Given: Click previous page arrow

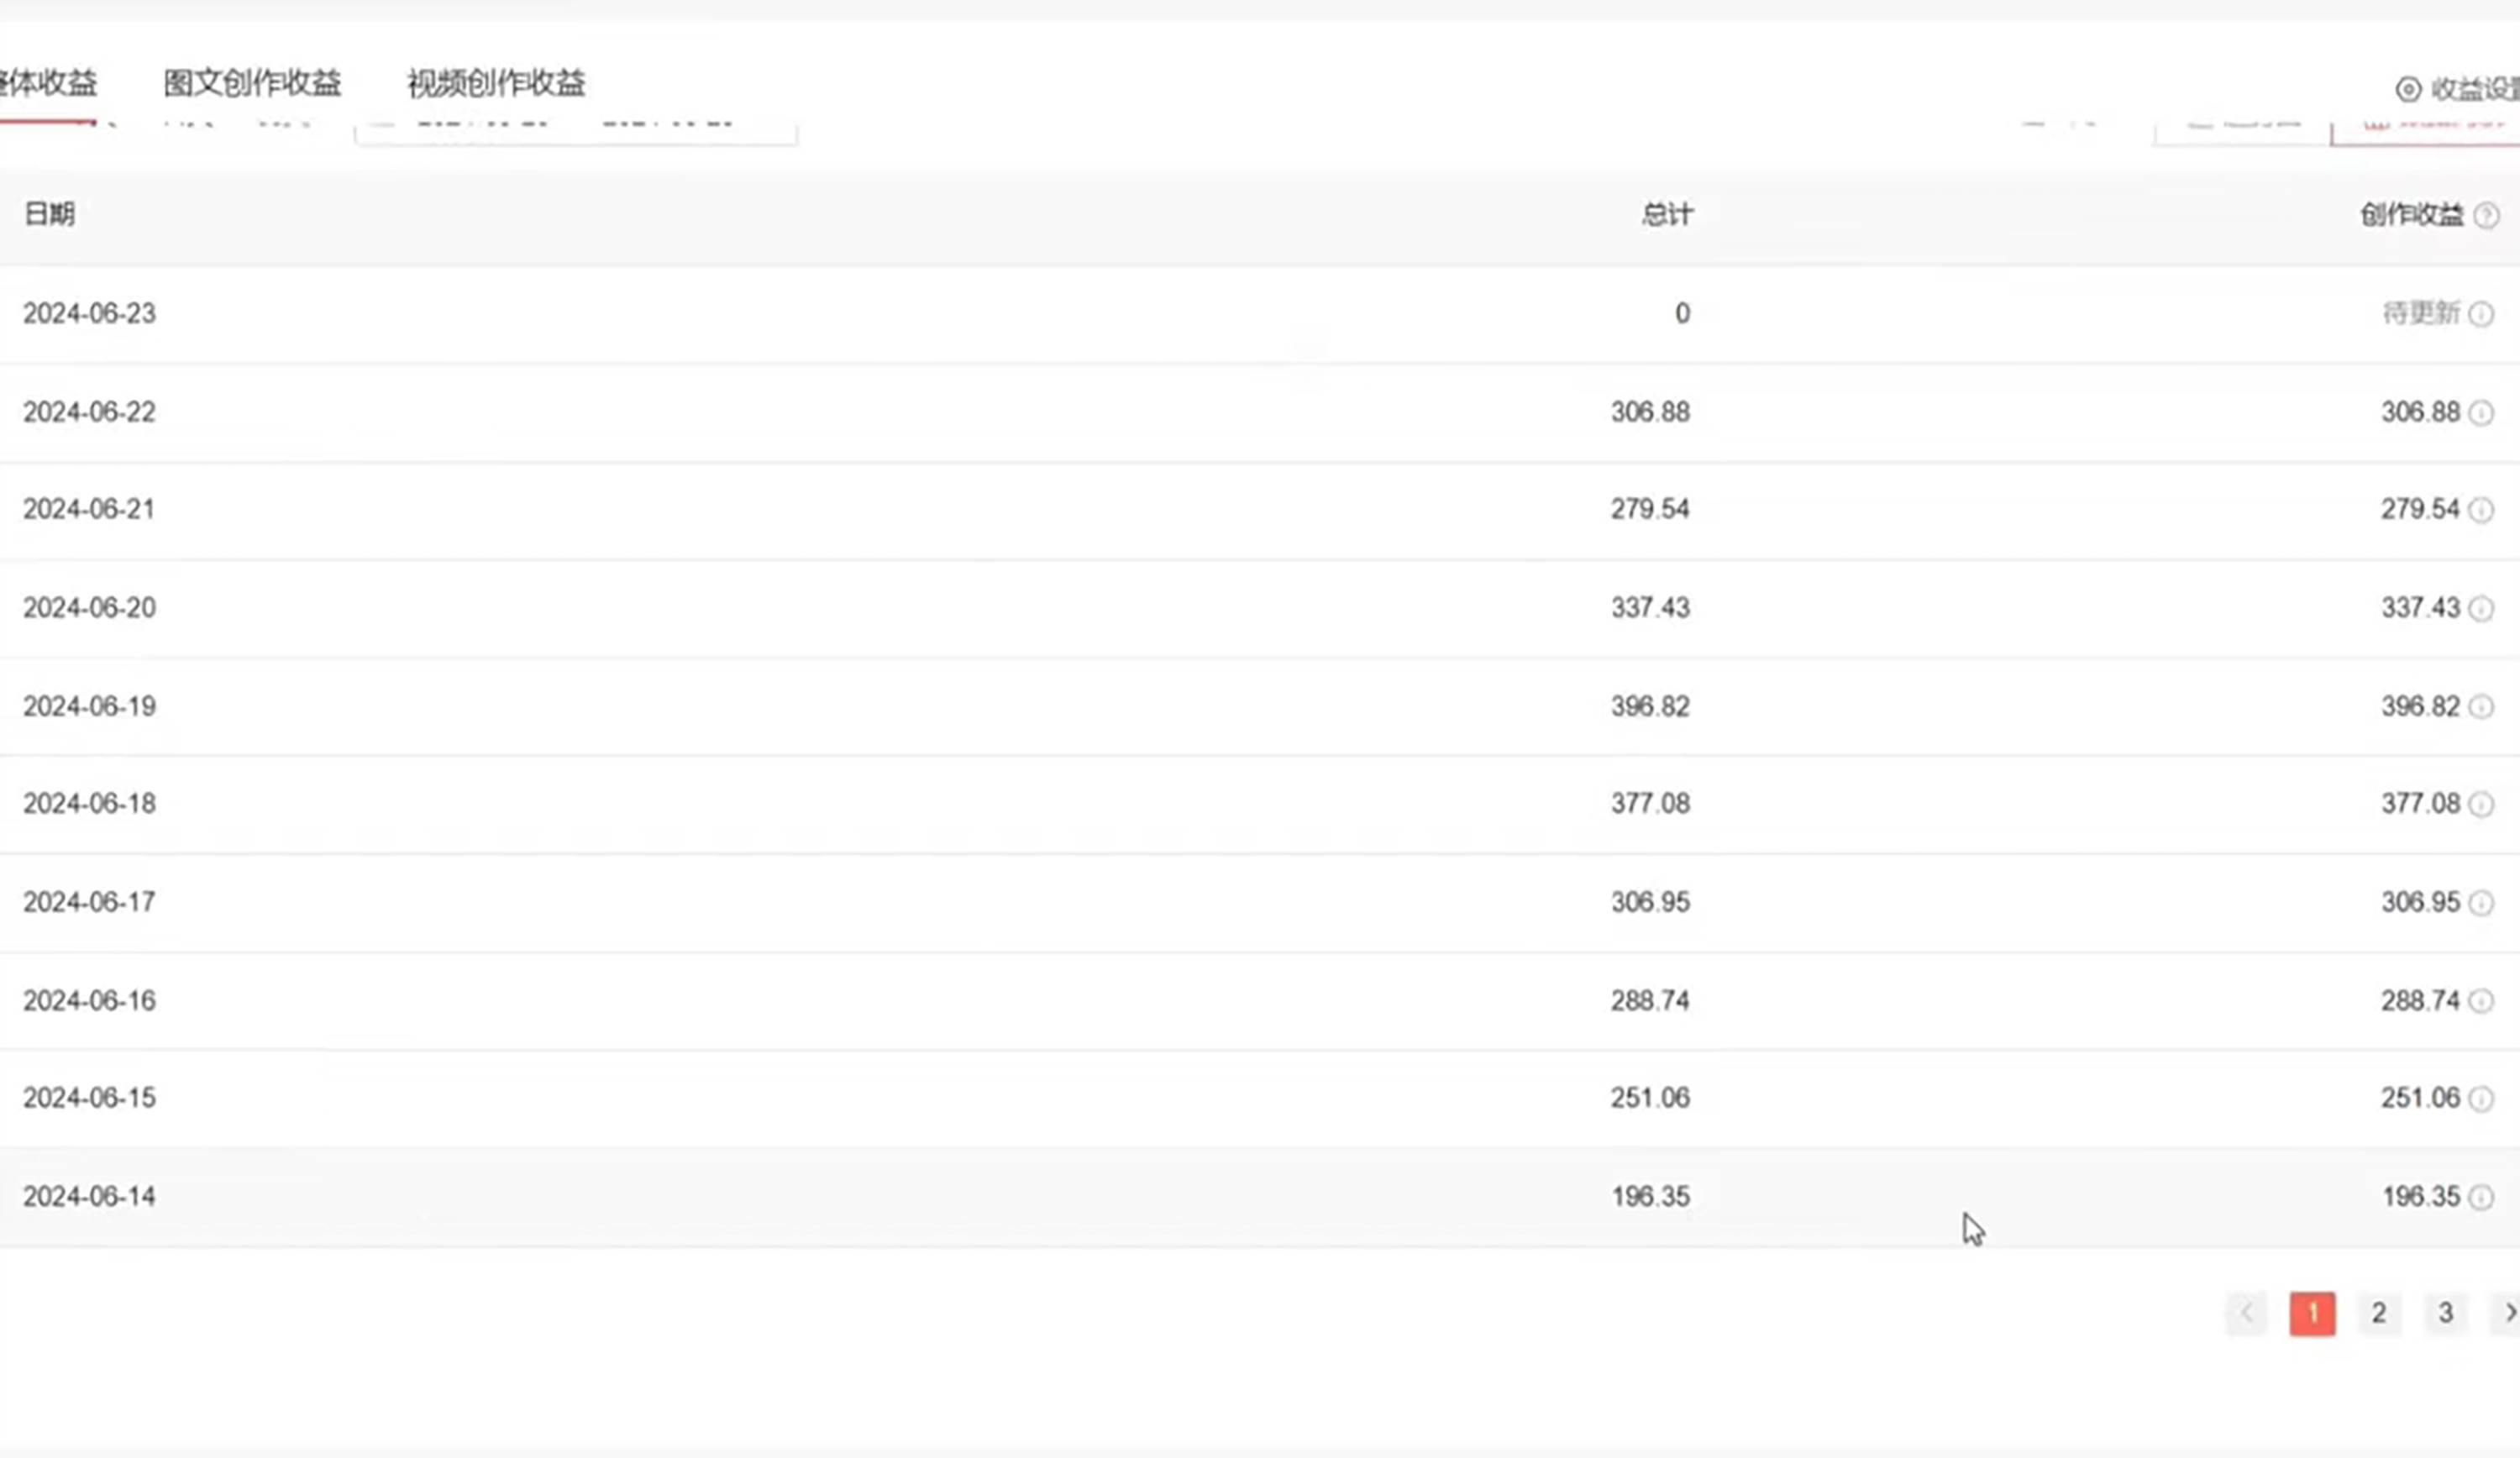Looking at the screenshot, I should tap(2246, 1313).
